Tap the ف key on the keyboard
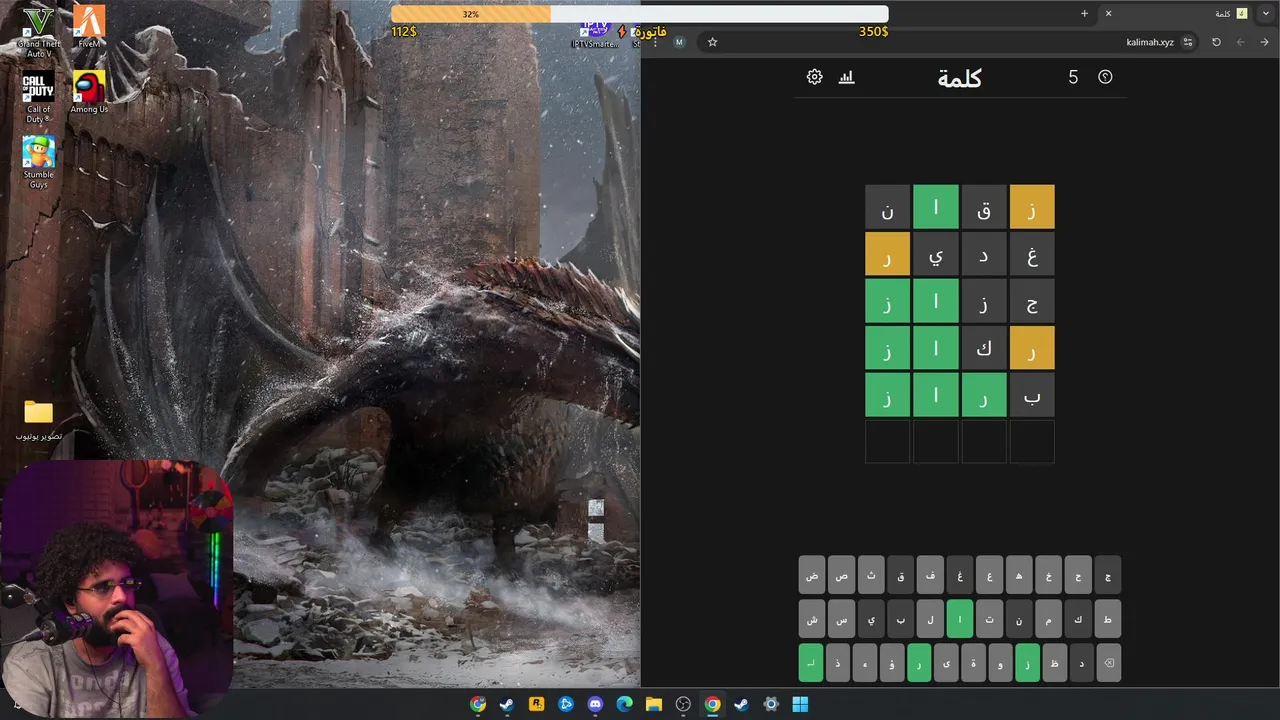 [x=930, y=575]
